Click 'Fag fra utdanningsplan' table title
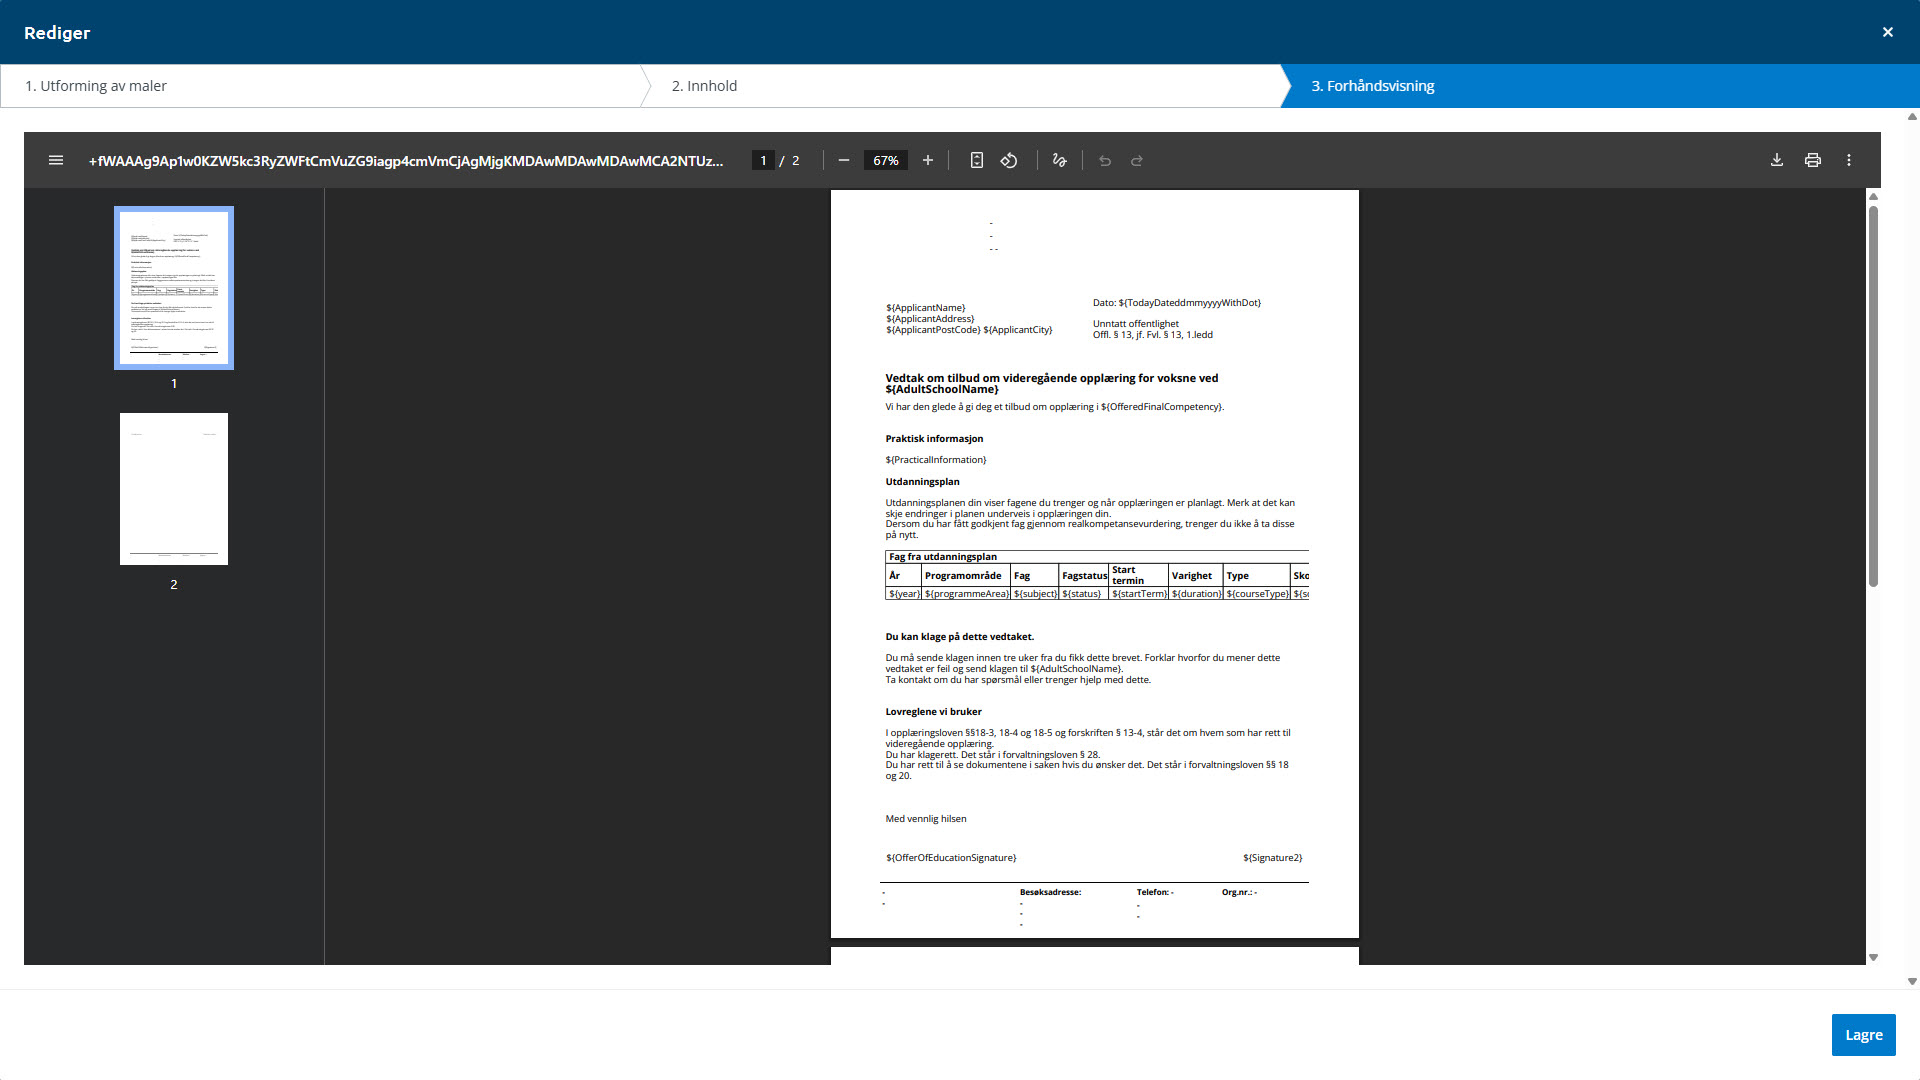Image resolution: width=1920 pixels, height=1080 pixels. [x=943, y=557]
